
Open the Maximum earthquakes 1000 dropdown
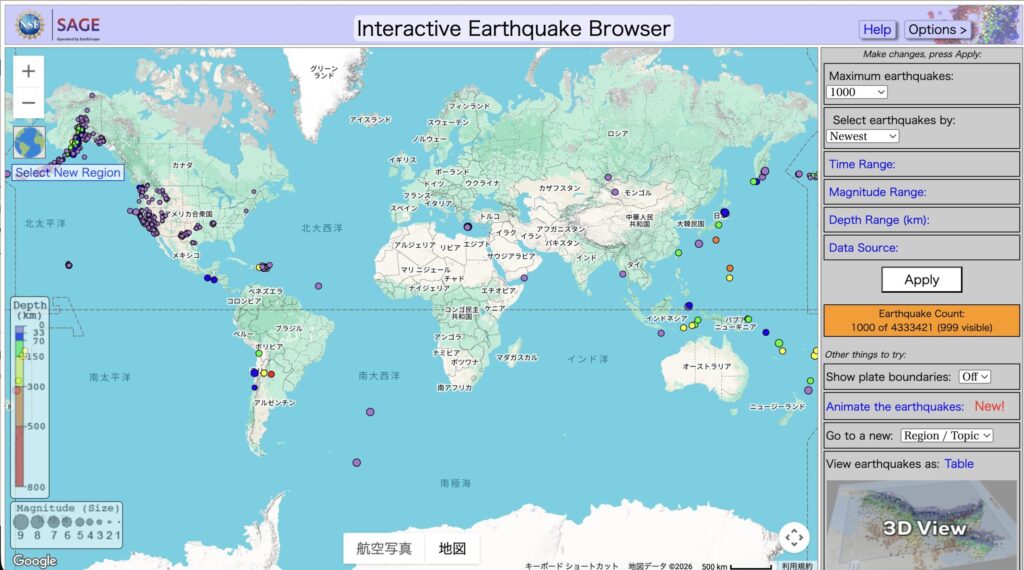[x=857, y=92]
